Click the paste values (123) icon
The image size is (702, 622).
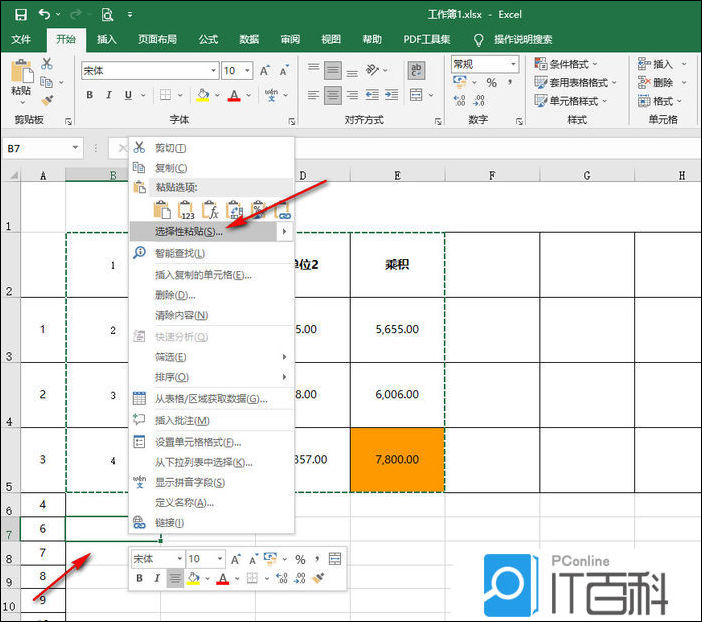tap(186, 209)
